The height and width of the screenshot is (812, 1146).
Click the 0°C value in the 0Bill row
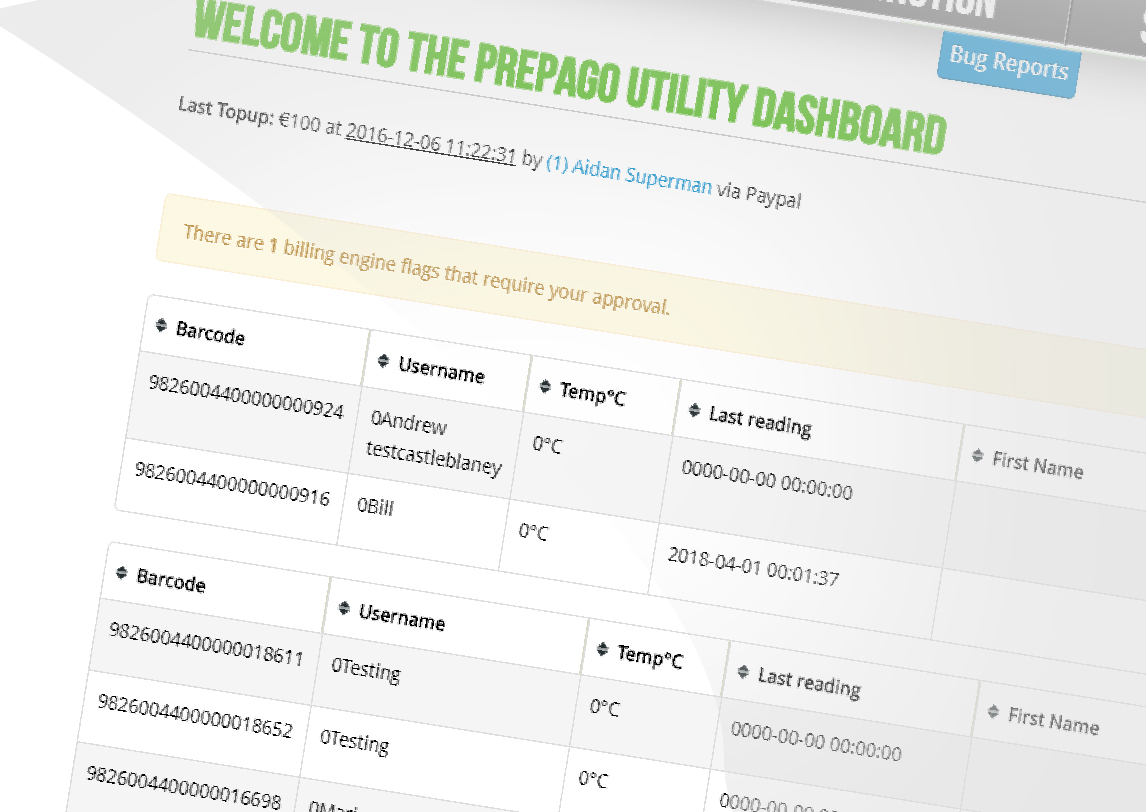pos(533,531)
